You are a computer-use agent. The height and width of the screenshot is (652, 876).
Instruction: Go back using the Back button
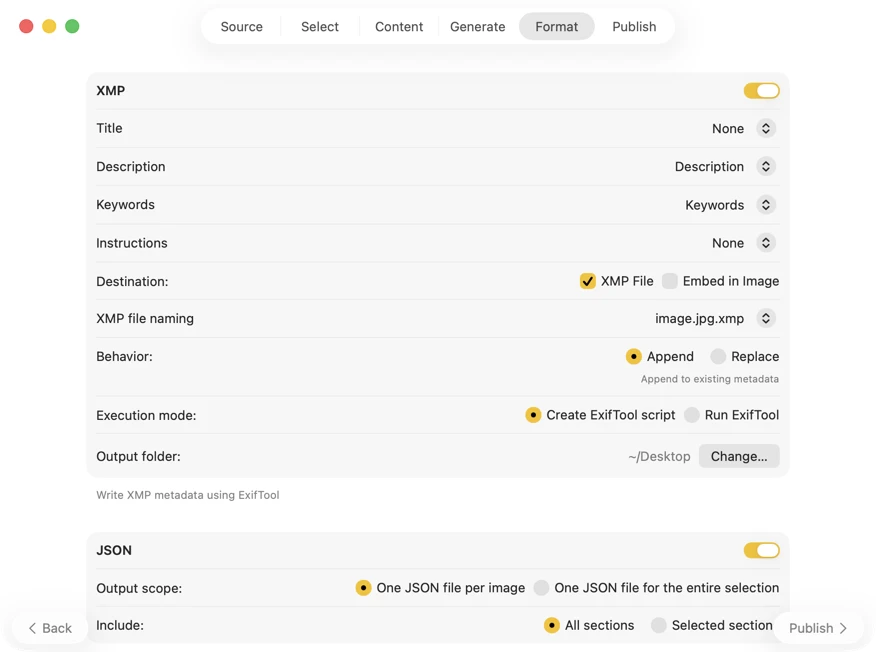point(50,628)
